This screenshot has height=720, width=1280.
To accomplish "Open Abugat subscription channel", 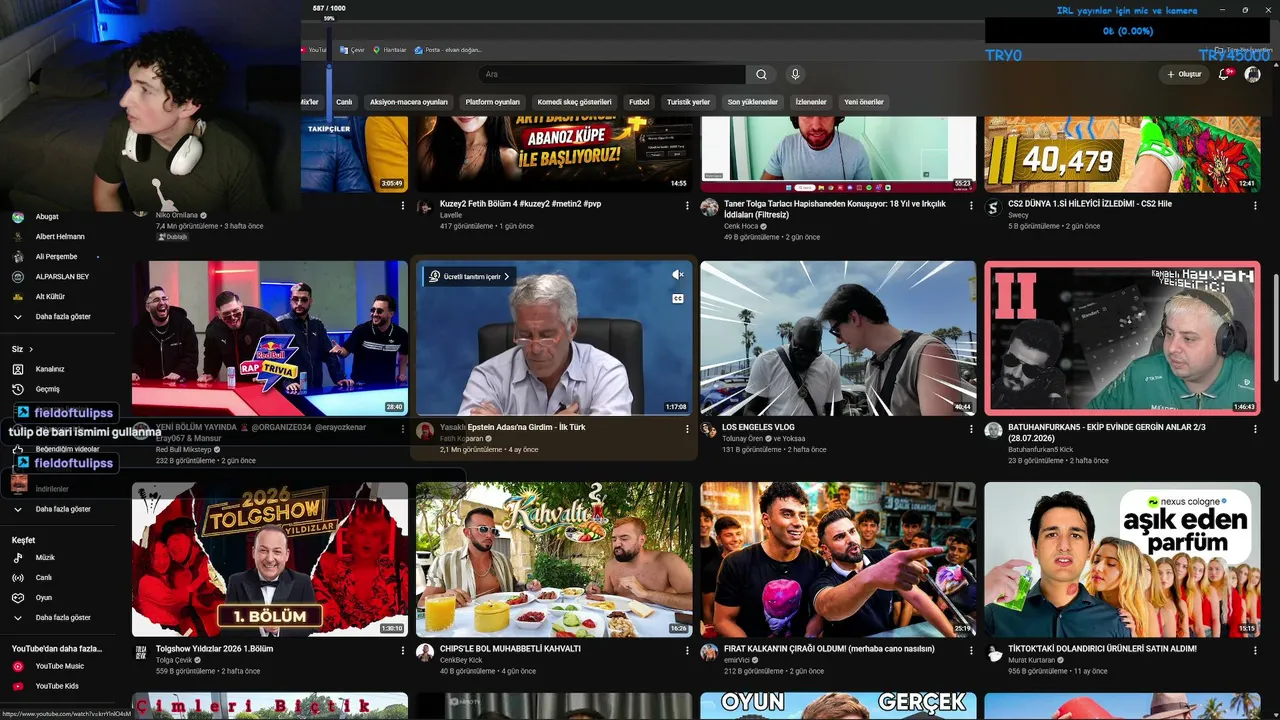I will pos(47,216).
